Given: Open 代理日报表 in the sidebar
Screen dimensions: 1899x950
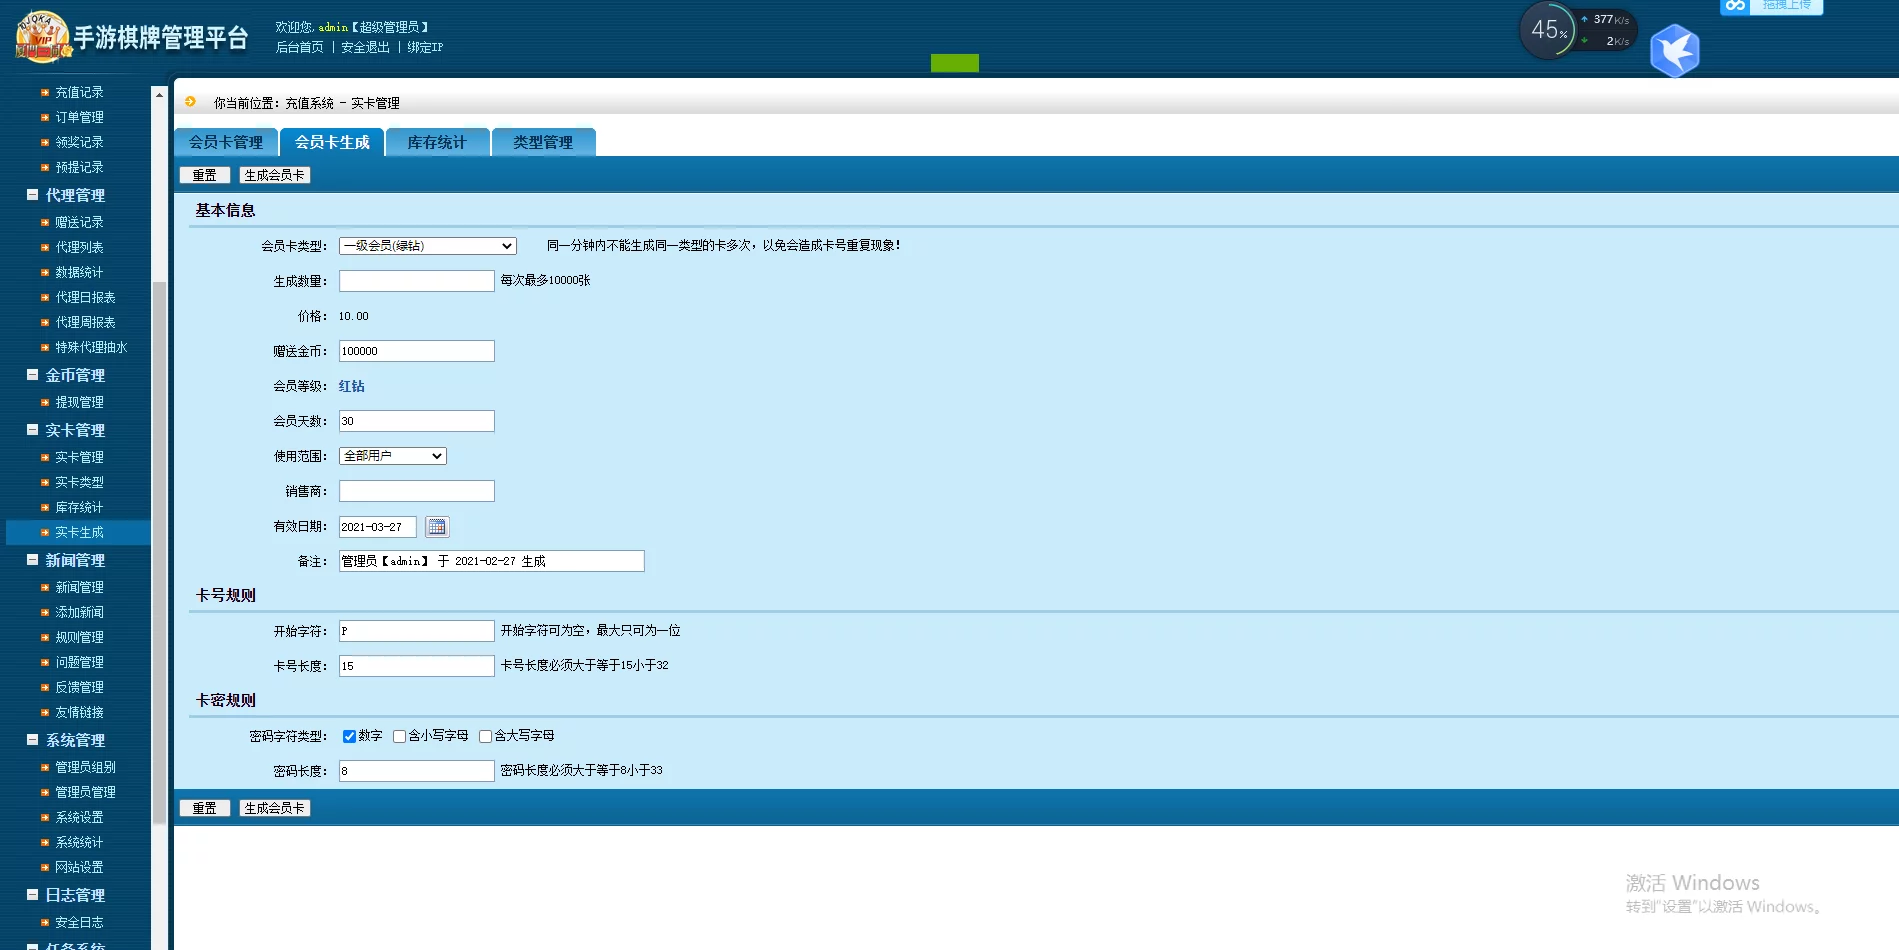Looking at the screenshot, I should [85, 297].
